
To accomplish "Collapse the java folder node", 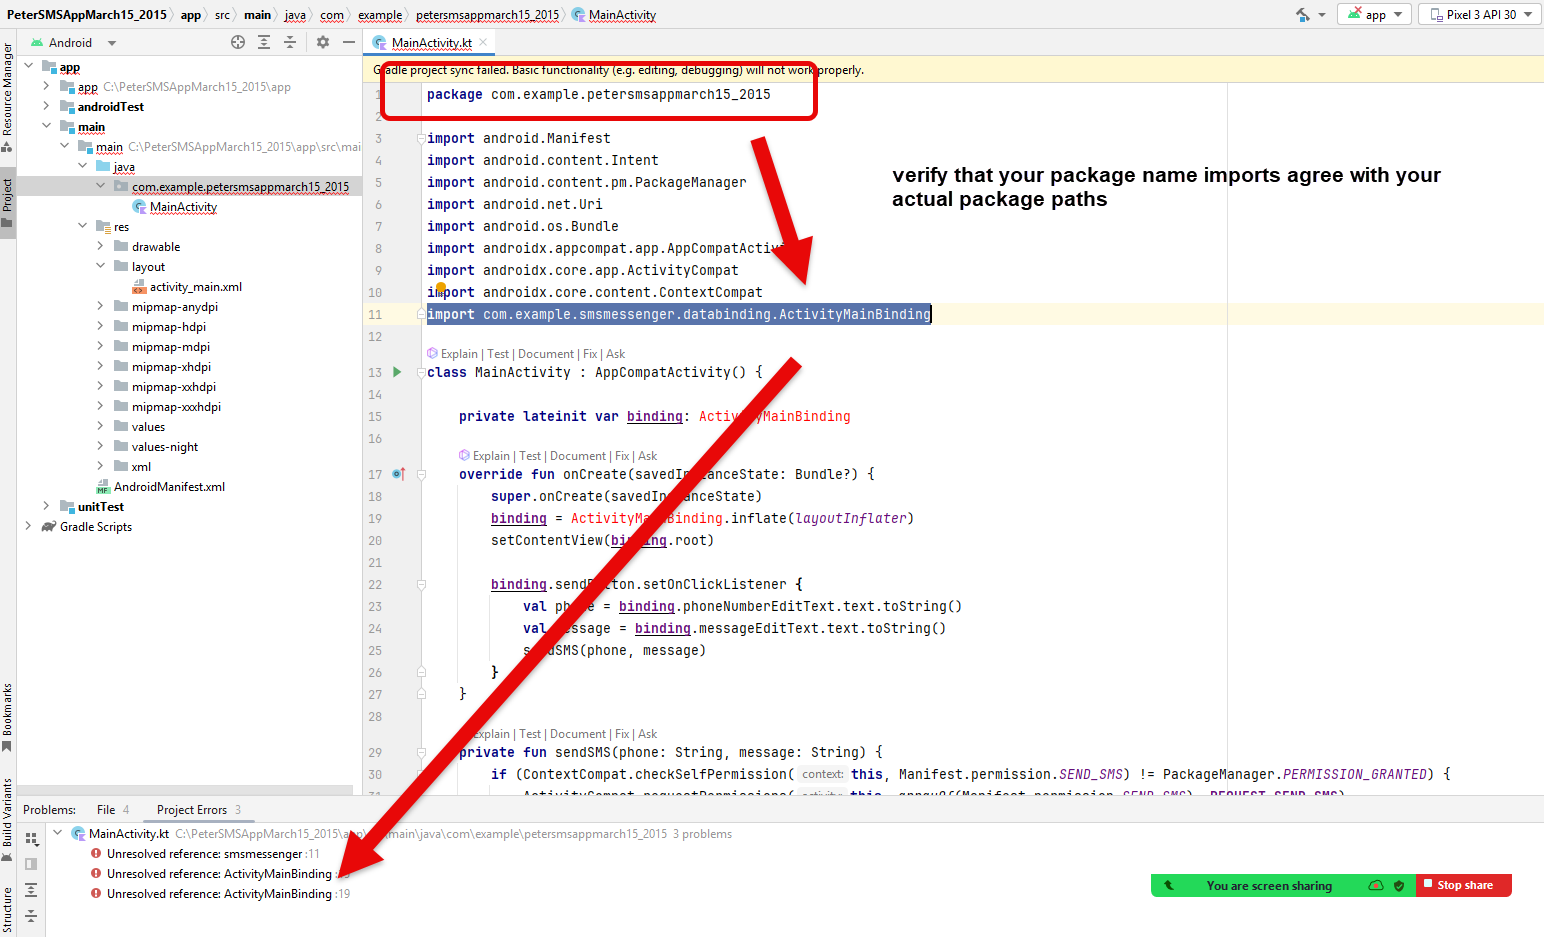I will (83, 166).
